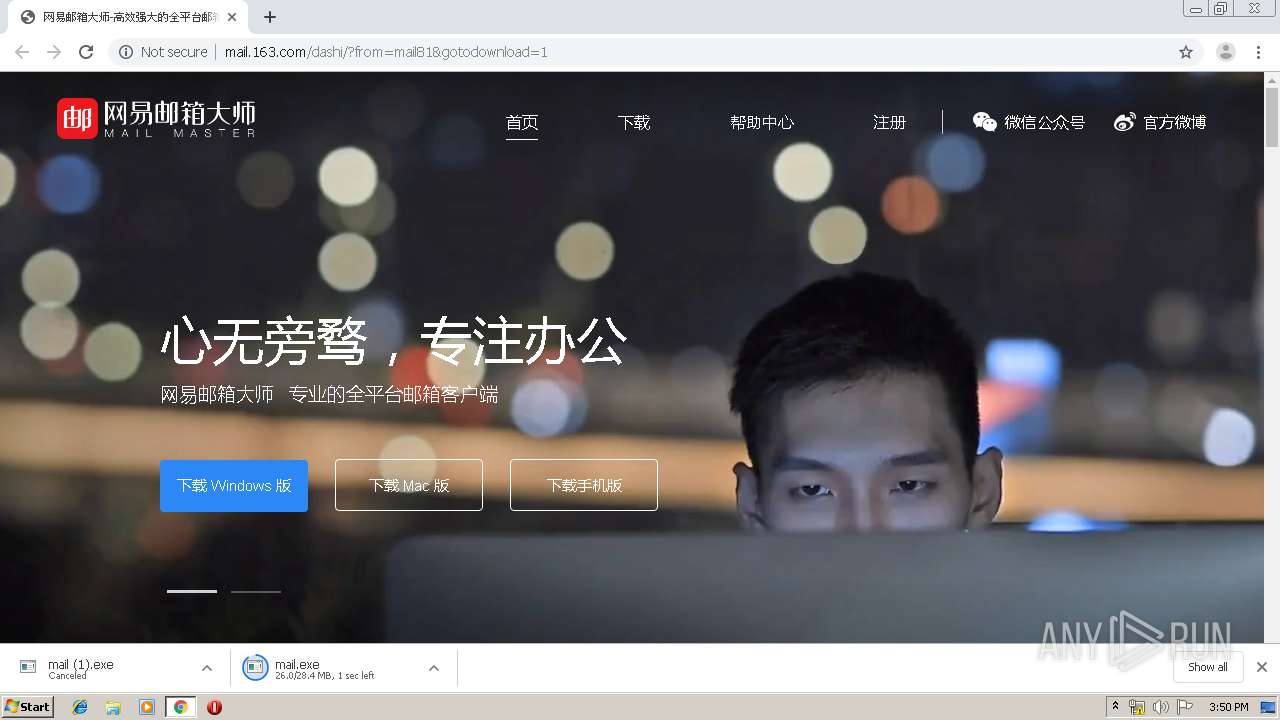The image size is (1280, 720).
Task: Click the 下载 Windows 版 button
Action: click(x=234, y=485)
